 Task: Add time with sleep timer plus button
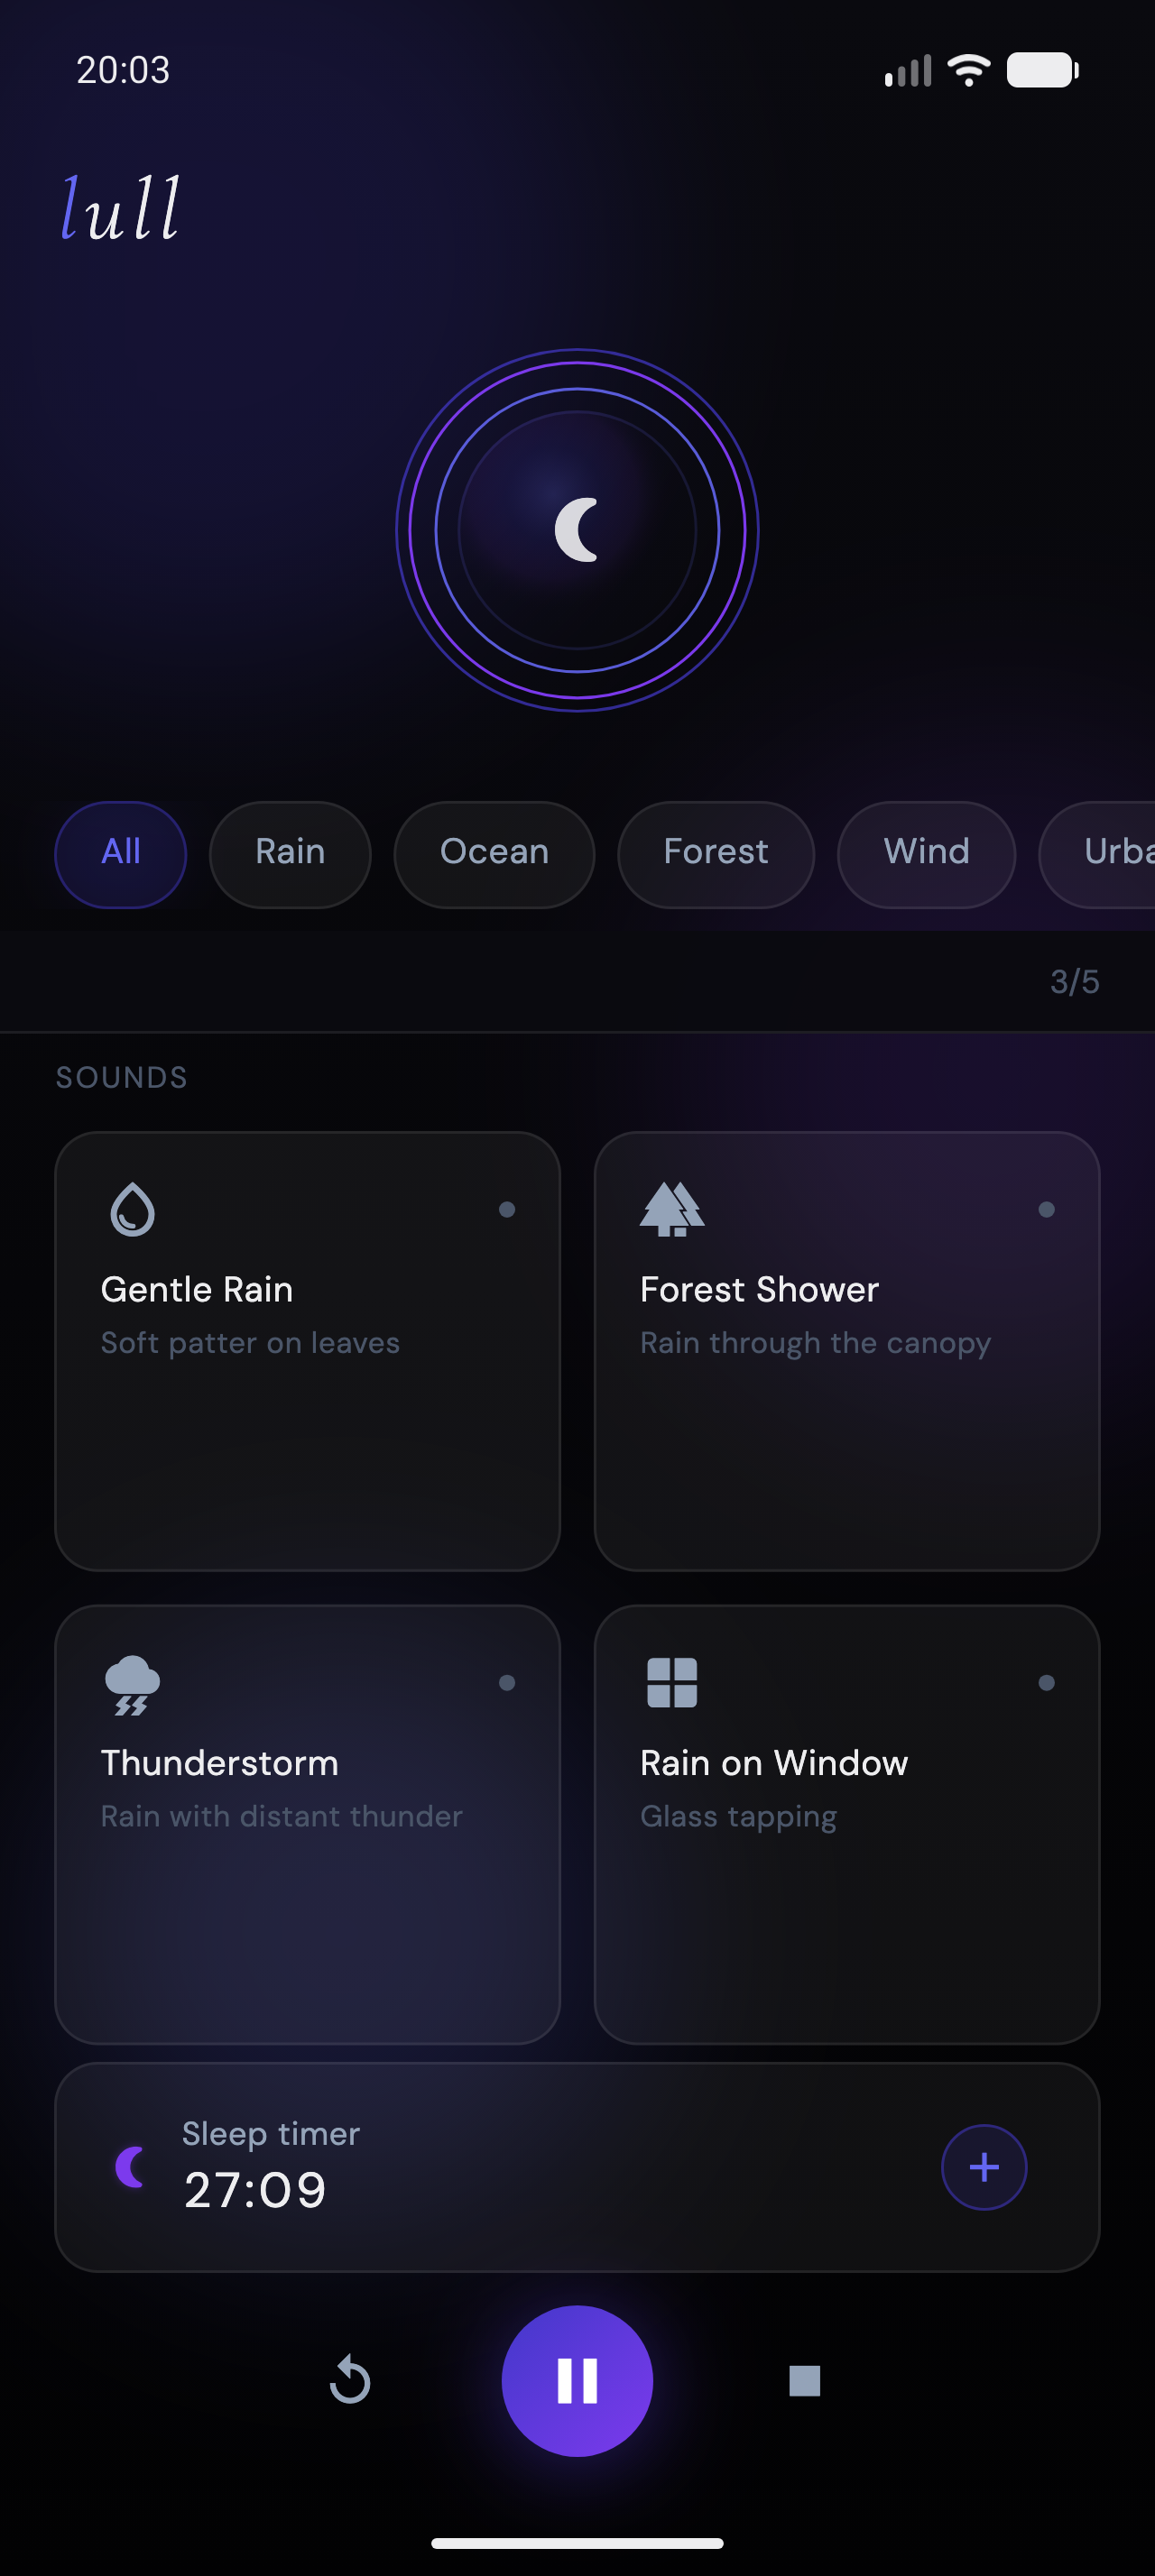[984, 2167]
